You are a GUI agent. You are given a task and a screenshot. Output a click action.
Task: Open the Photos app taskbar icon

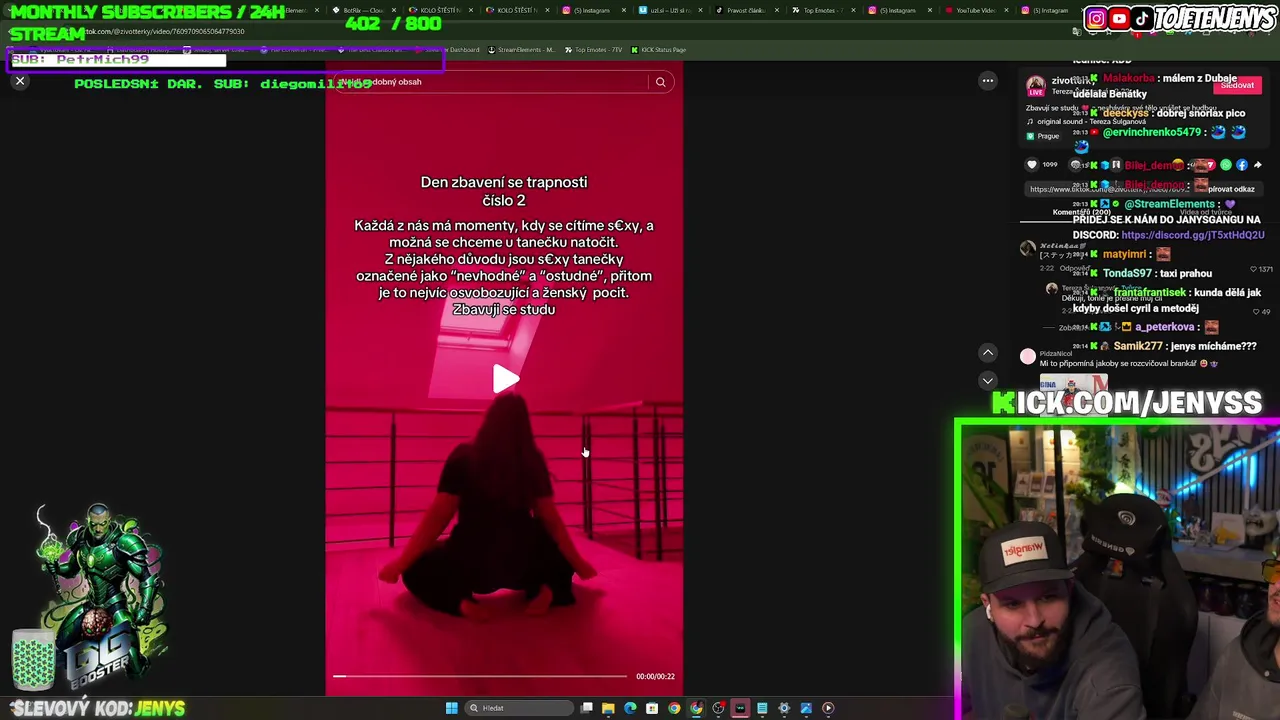tap(806, 708)
